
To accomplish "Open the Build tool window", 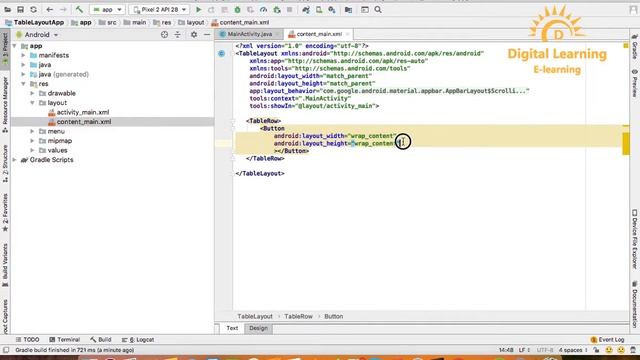I will pyautogui.click(x=101, y=340).
